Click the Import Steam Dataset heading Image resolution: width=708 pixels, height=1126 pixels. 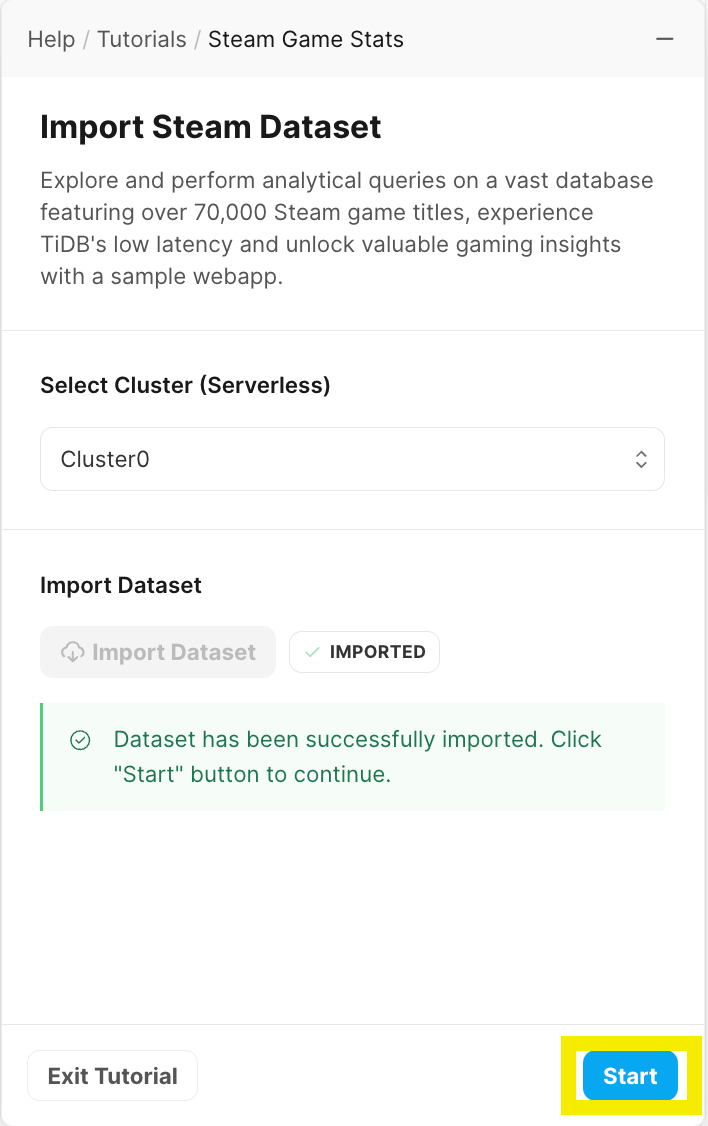[210, 127]
